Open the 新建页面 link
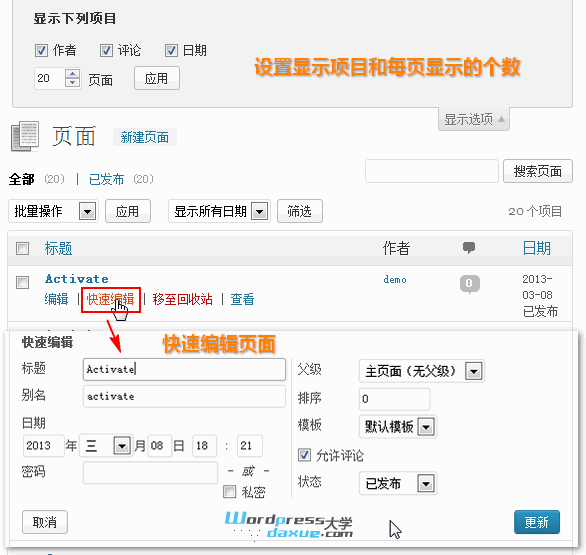This screenshot has height=555, width=586. point(145,137)
